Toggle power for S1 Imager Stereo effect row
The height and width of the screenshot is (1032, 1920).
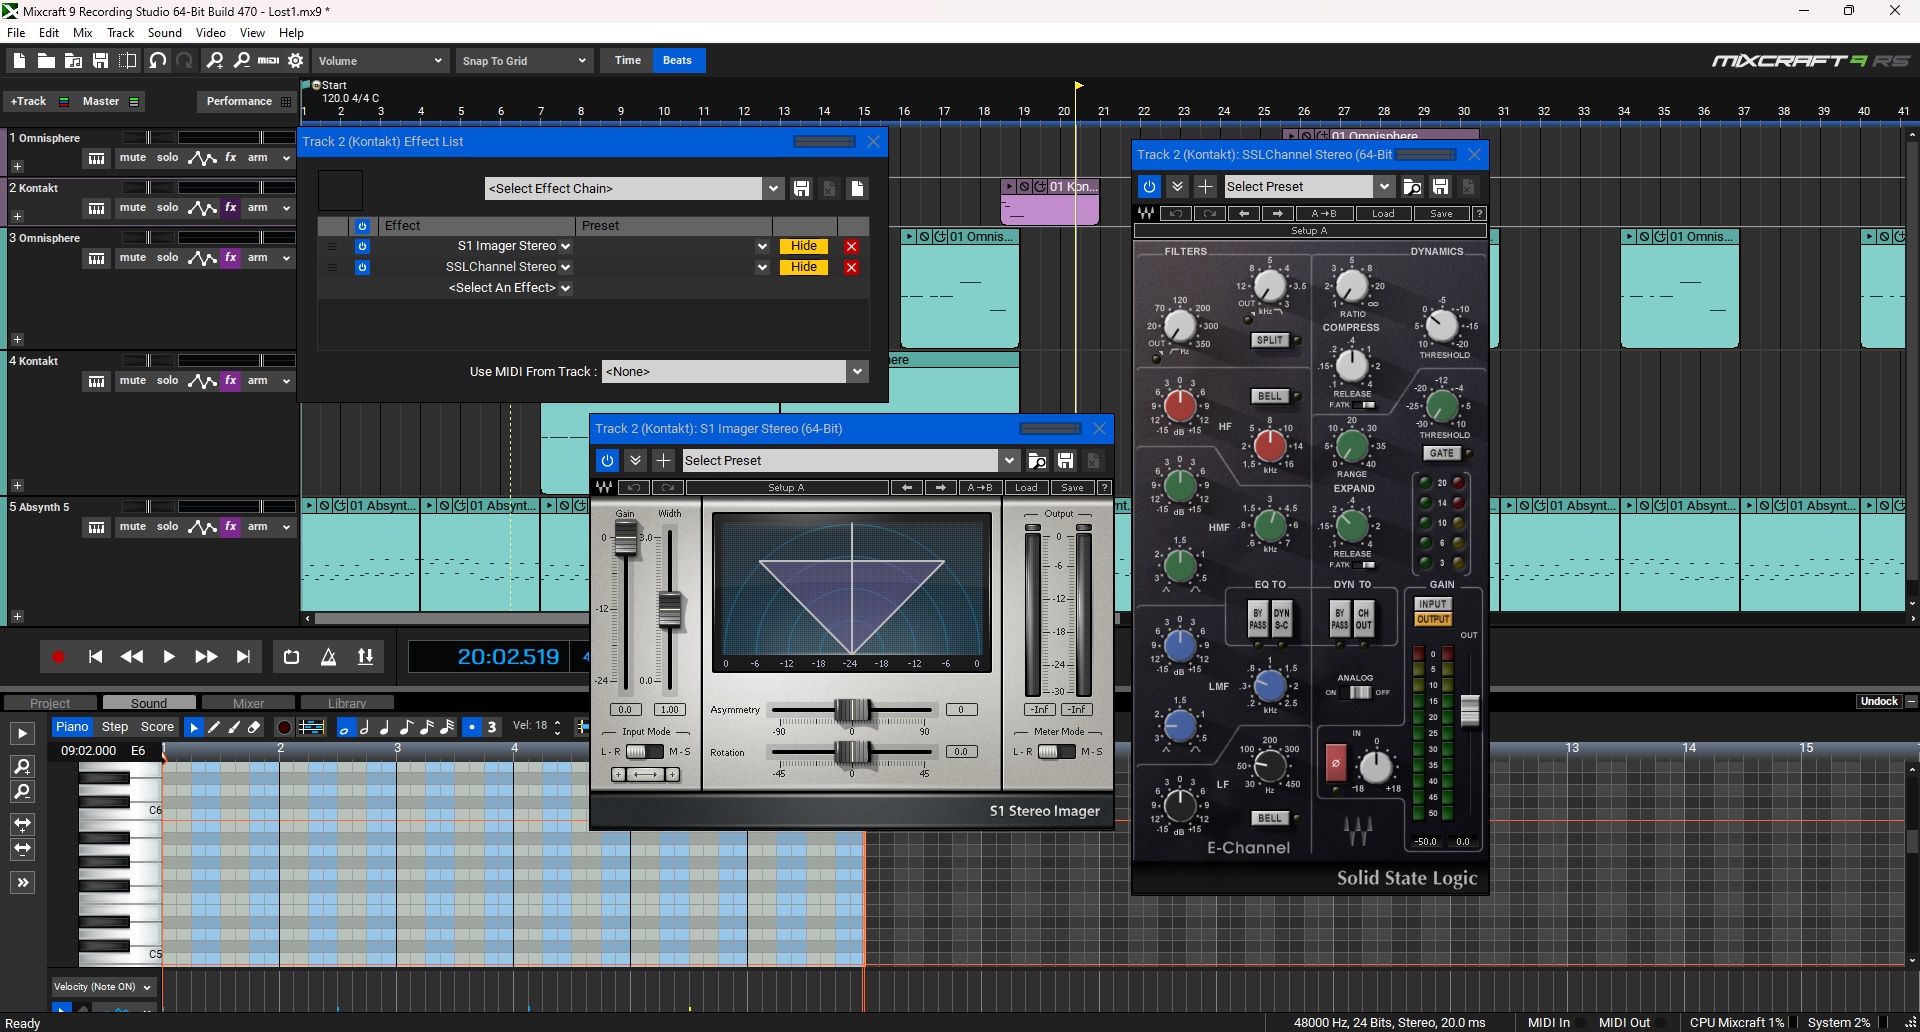tap(362, 246)
